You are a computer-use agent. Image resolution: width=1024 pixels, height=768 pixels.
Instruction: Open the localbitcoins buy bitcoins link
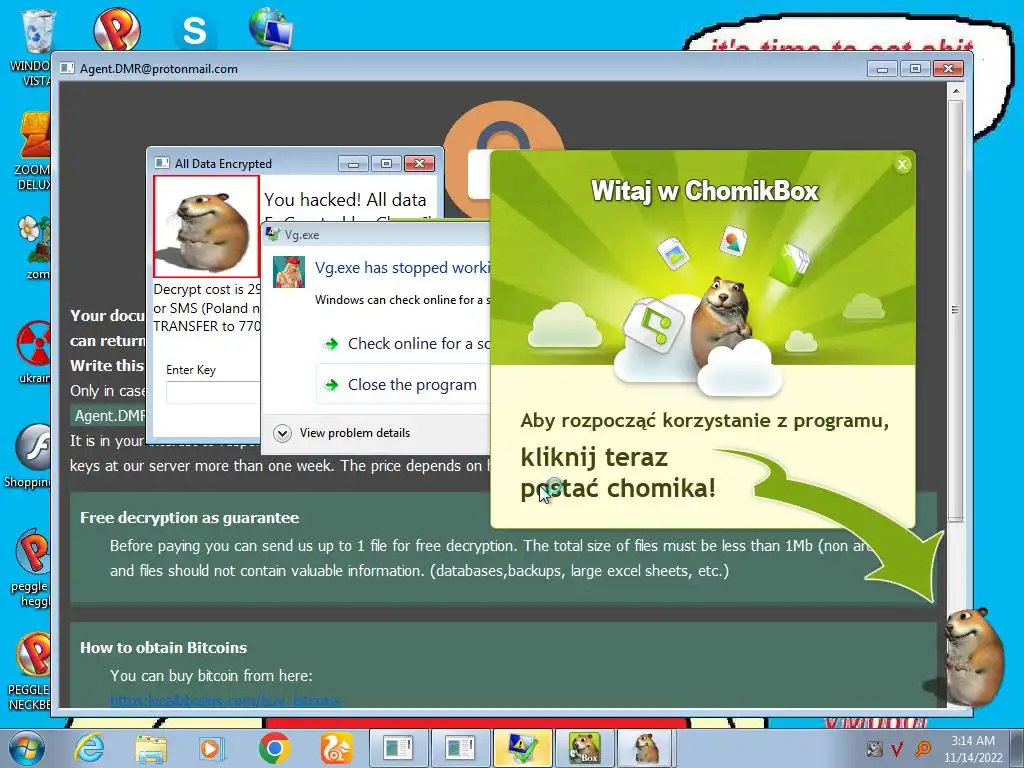(x=225, y=701)
